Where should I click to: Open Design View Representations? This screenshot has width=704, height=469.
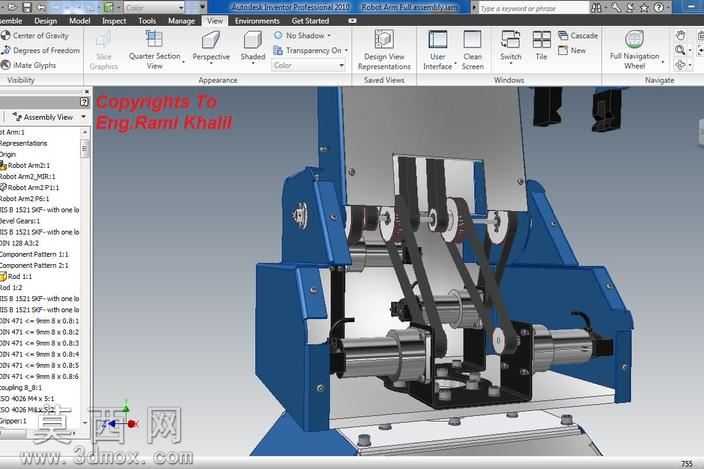click(384, 49)
